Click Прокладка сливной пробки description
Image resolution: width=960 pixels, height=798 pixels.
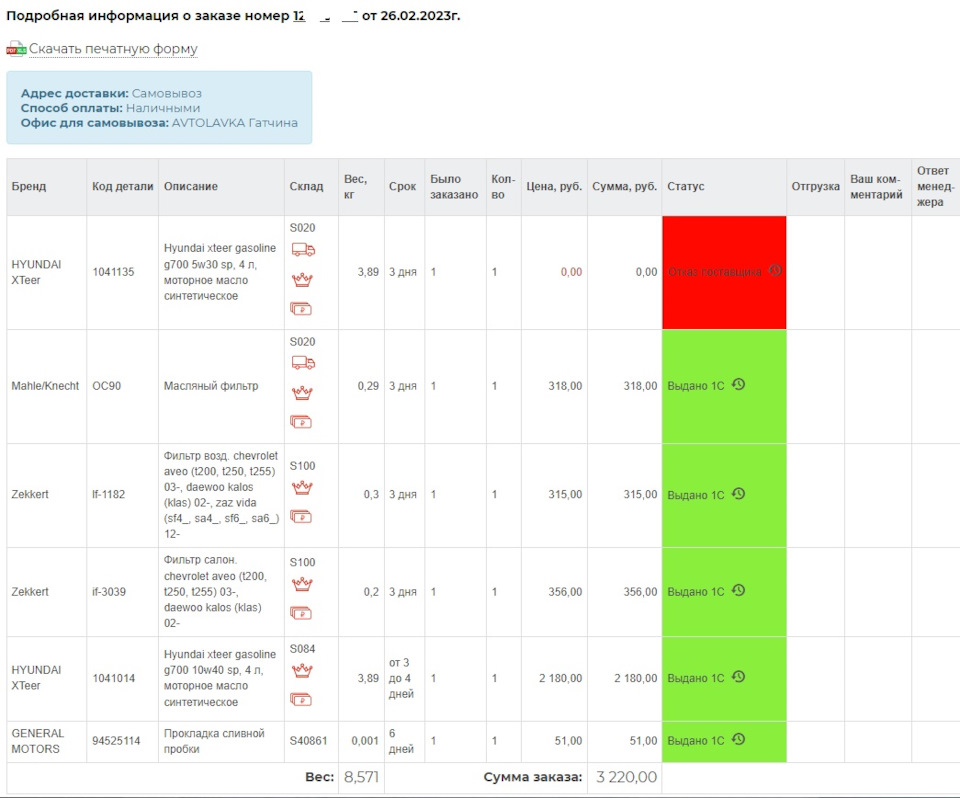[214, 741]
